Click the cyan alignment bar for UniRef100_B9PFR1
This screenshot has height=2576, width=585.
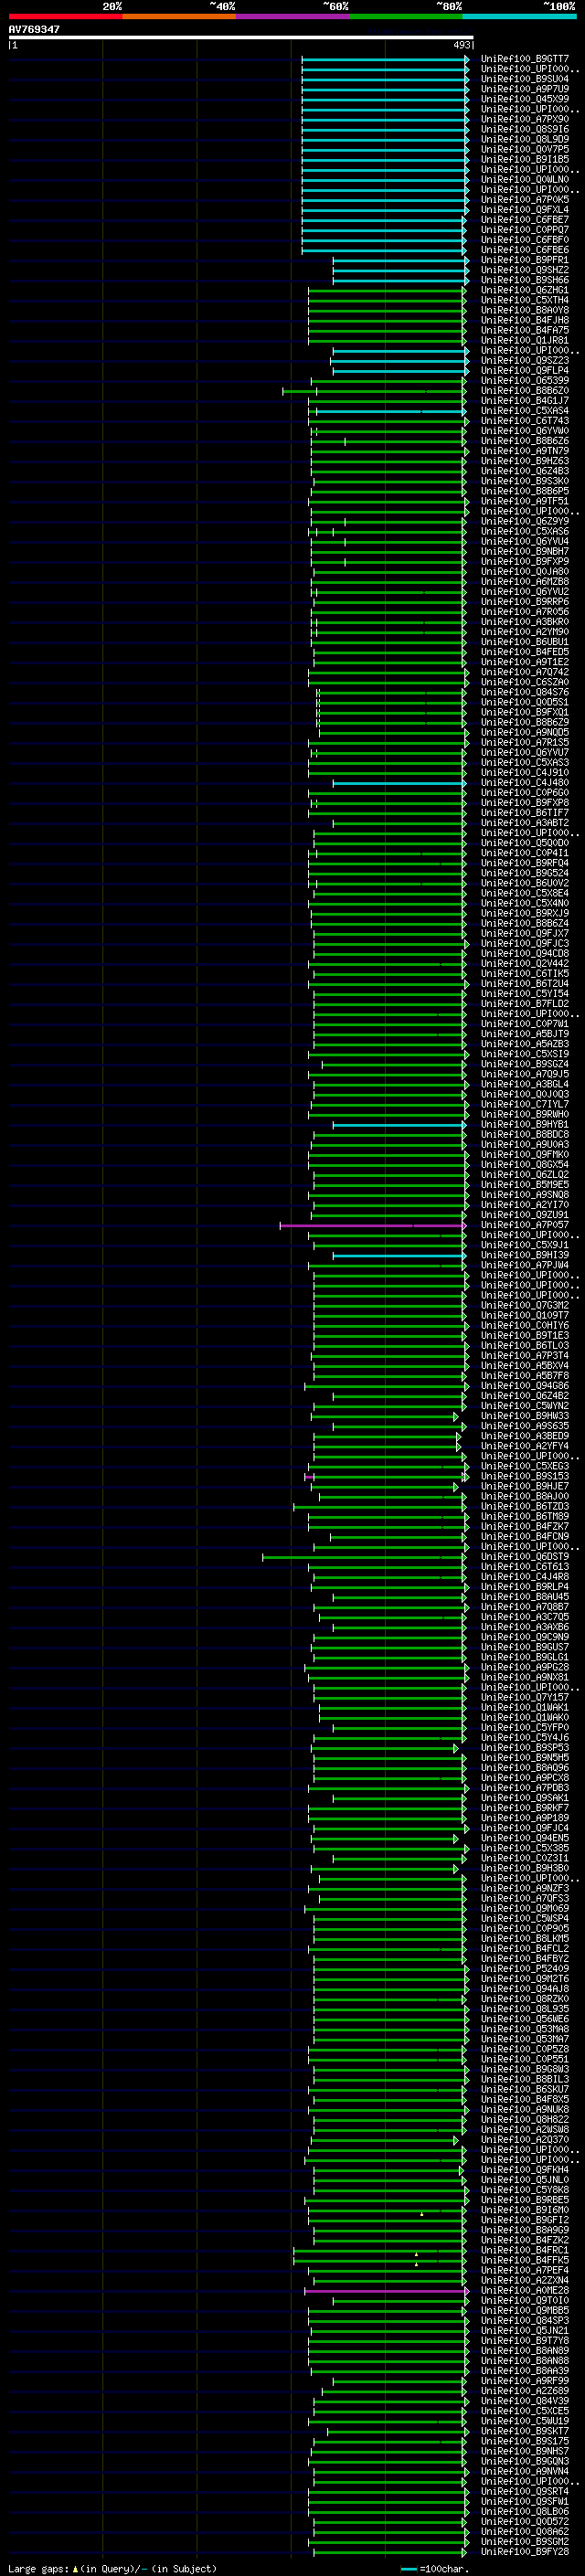(400, 260)
